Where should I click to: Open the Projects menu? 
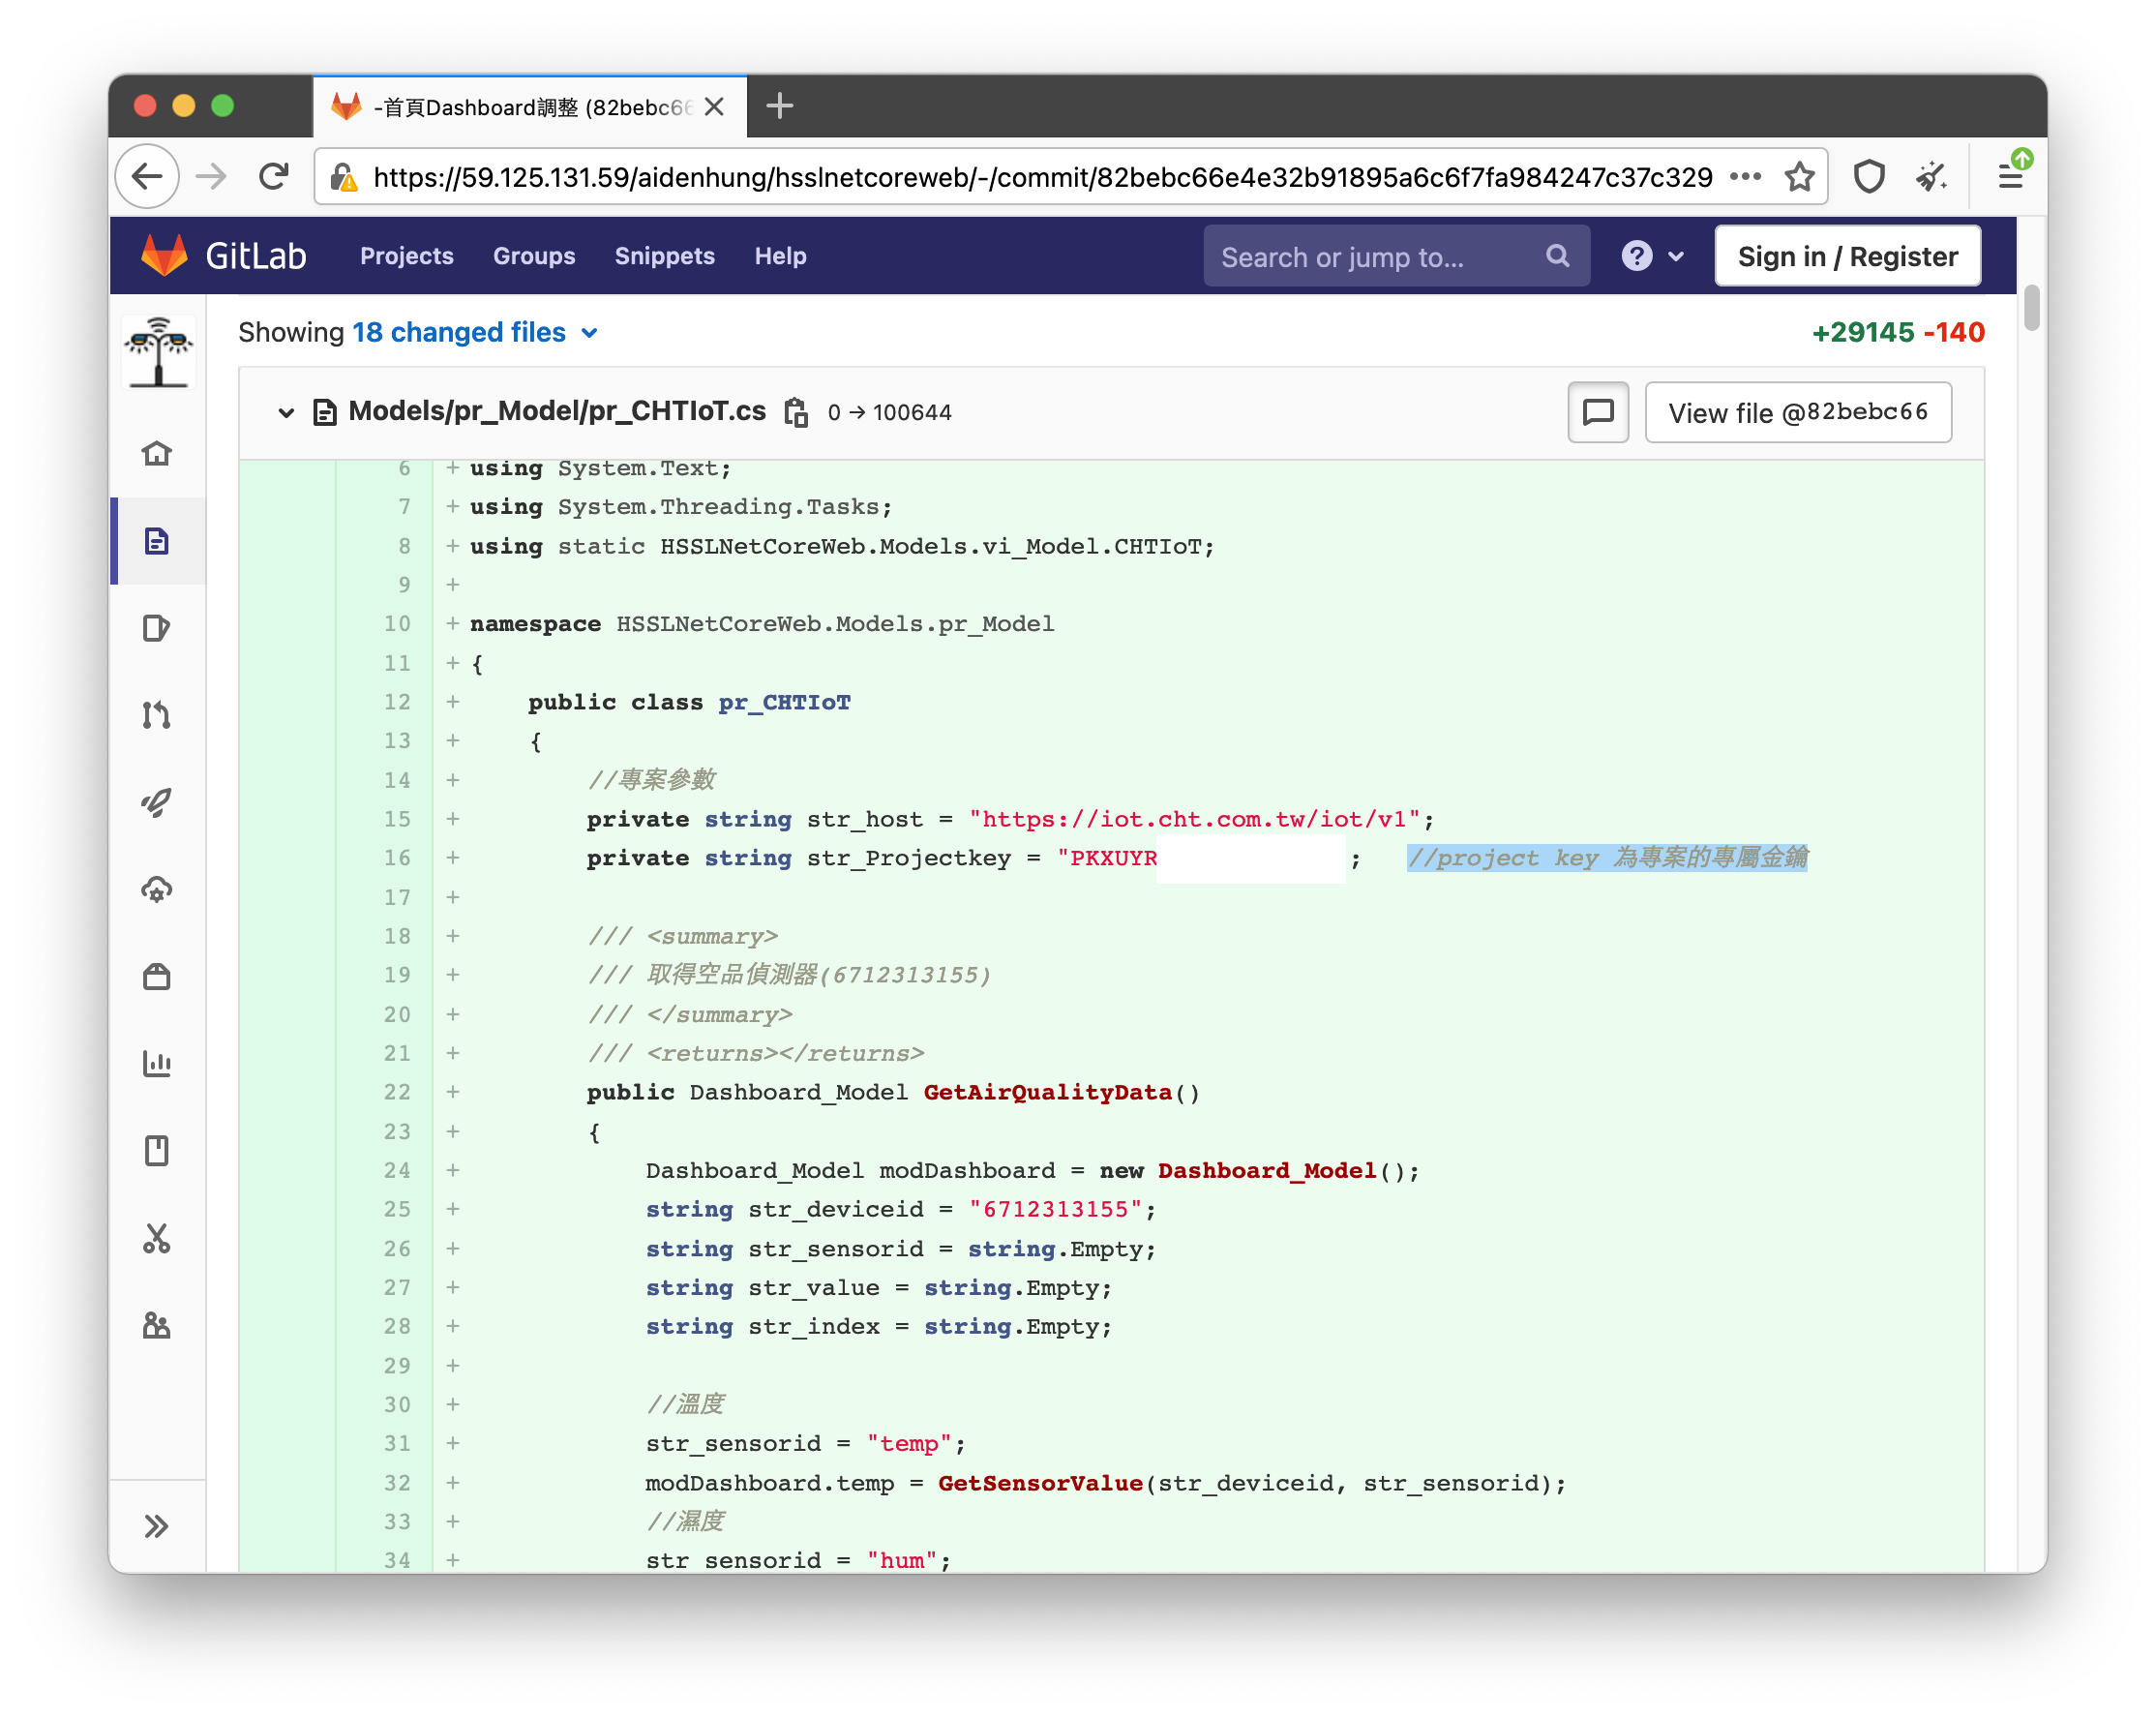click(x=407, y=256)
